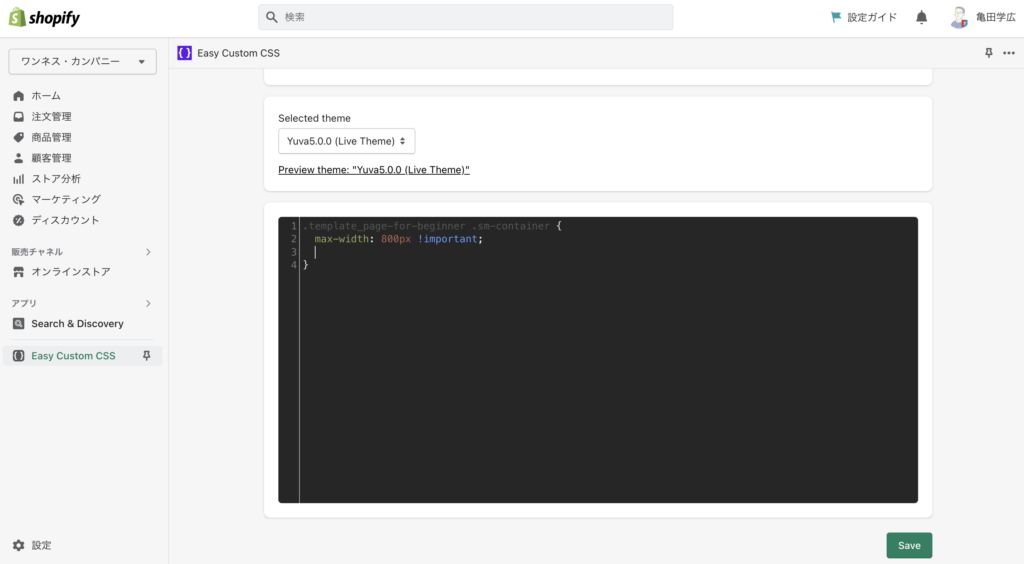Open 顧客管理 page

tap(51, 158)
